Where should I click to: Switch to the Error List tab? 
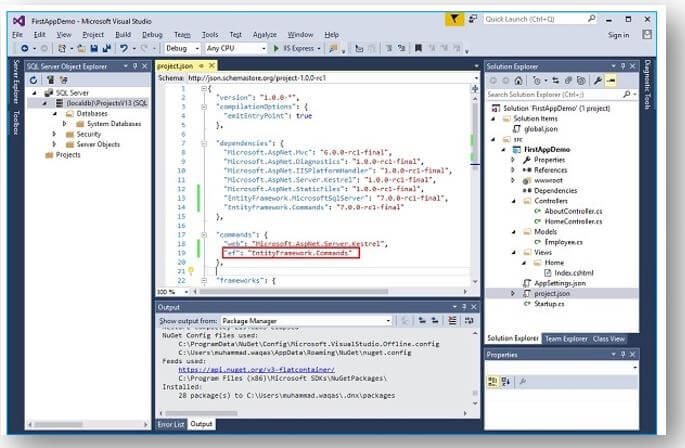pos(171,424)
